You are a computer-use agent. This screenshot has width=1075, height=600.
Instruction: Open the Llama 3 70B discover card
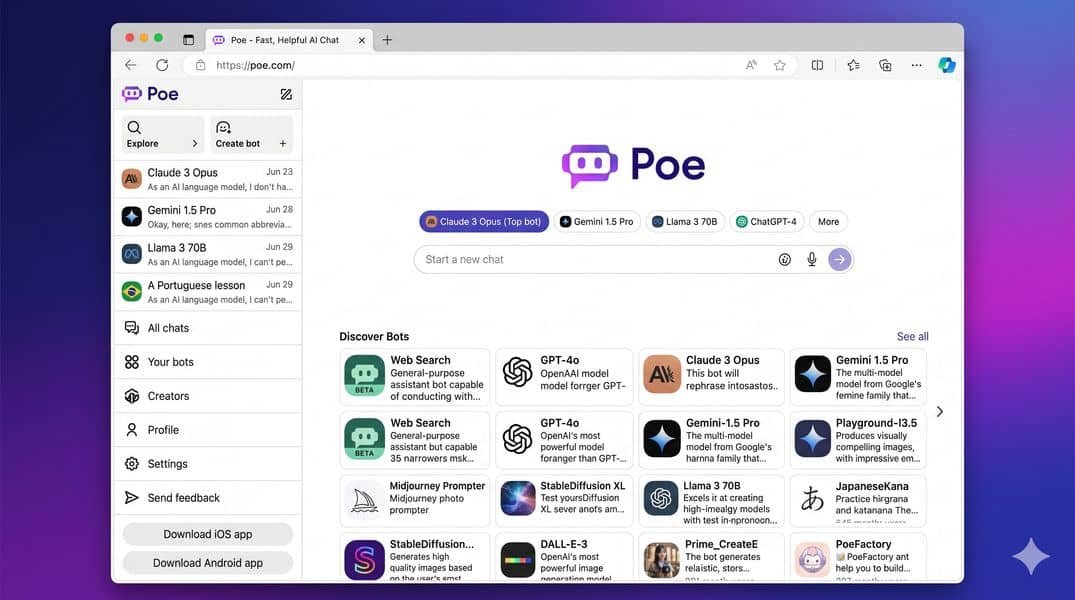[x=711, y=501]
